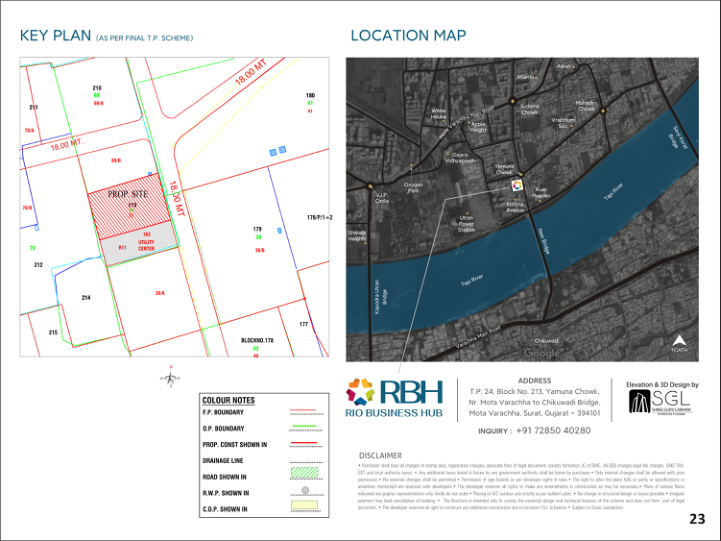Click the 'BLOCKNO.178' label

[257, 341]
